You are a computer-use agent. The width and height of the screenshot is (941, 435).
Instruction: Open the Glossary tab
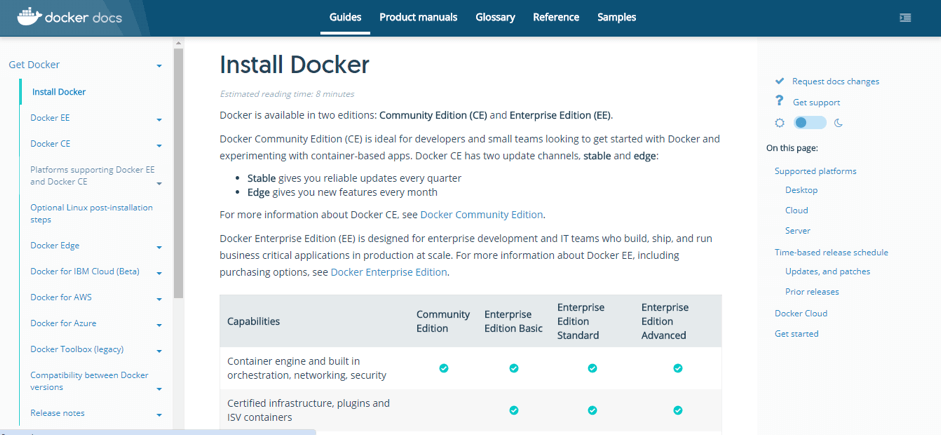[495, 17]
